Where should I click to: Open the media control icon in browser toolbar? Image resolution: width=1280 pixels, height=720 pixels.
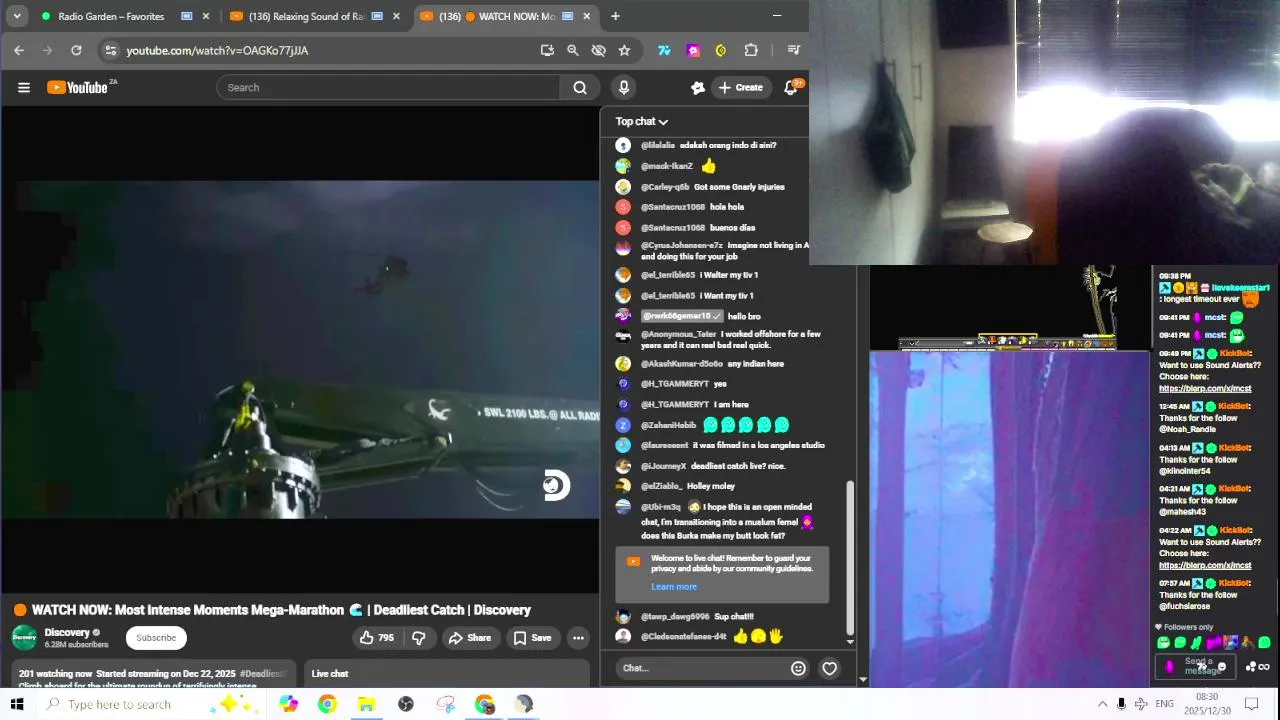tap(793, 50)
